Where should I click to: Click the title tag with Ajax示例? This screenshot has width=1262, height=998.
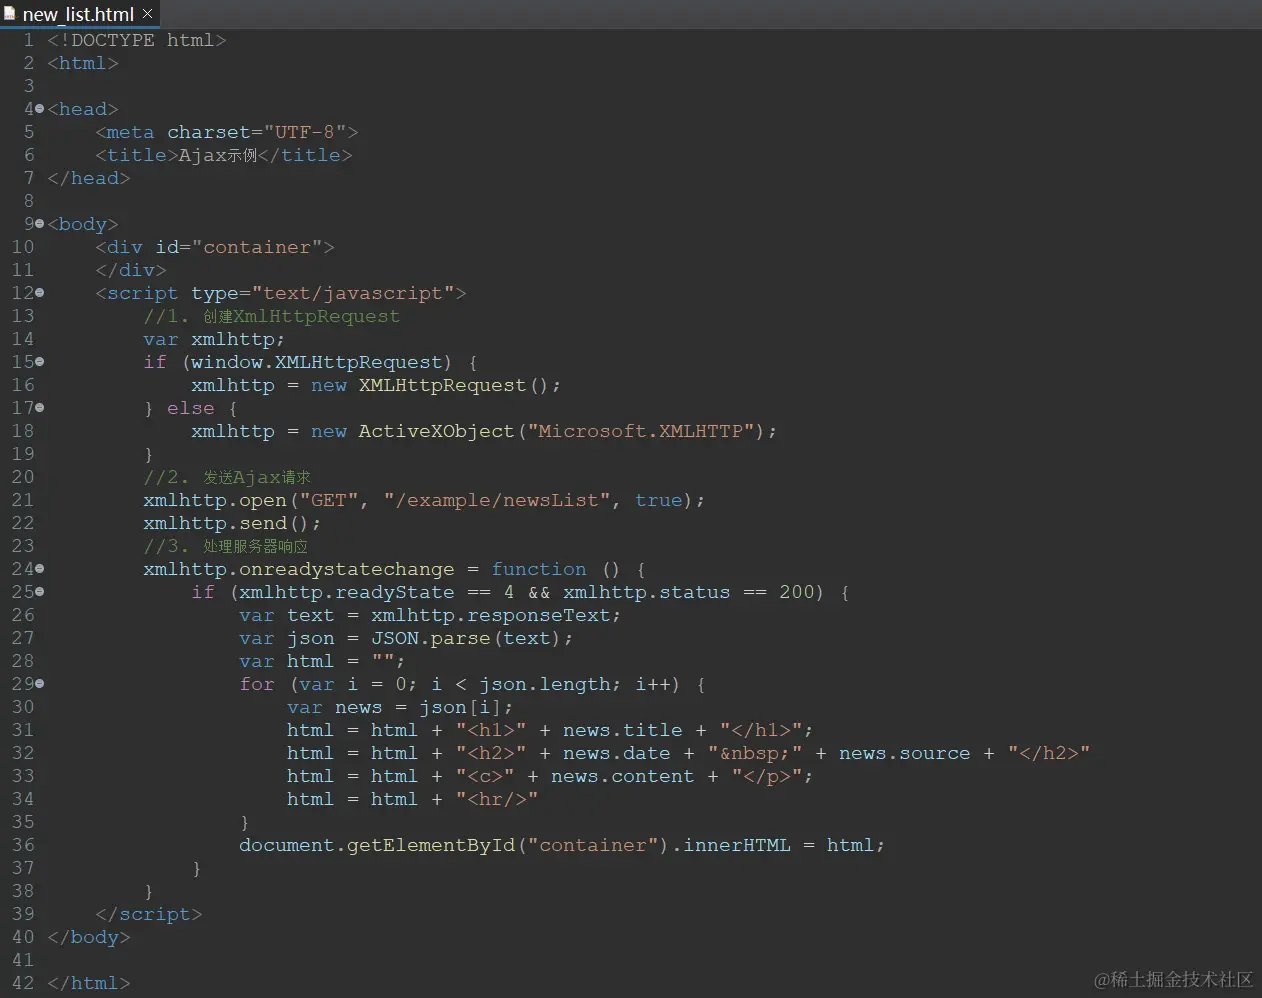pos(224,155)
